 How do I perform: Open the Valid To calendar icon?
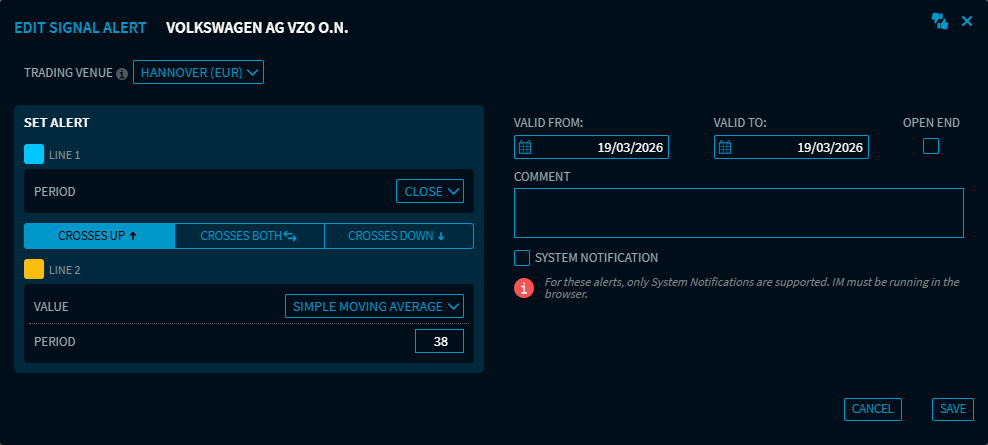(x=725, y=147)
